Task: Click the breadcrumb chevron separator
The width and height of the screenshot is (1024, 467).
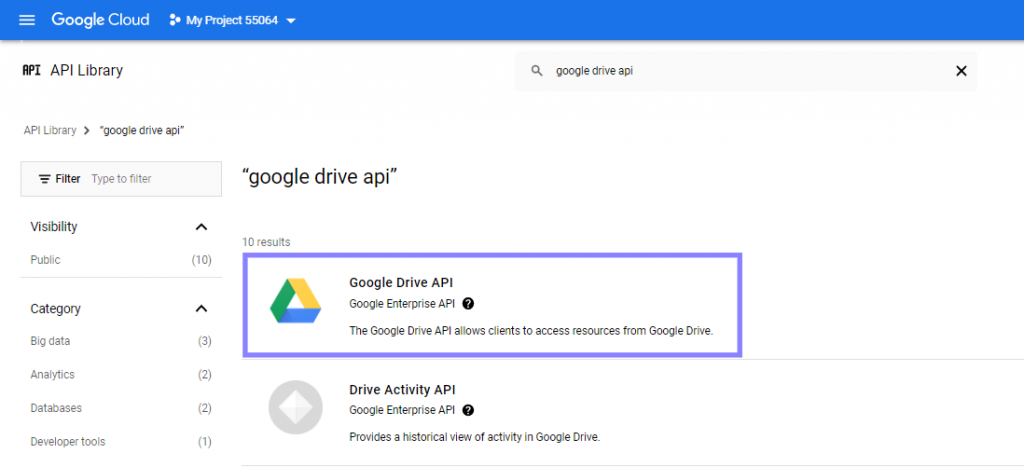Action: tap(88, 131)
